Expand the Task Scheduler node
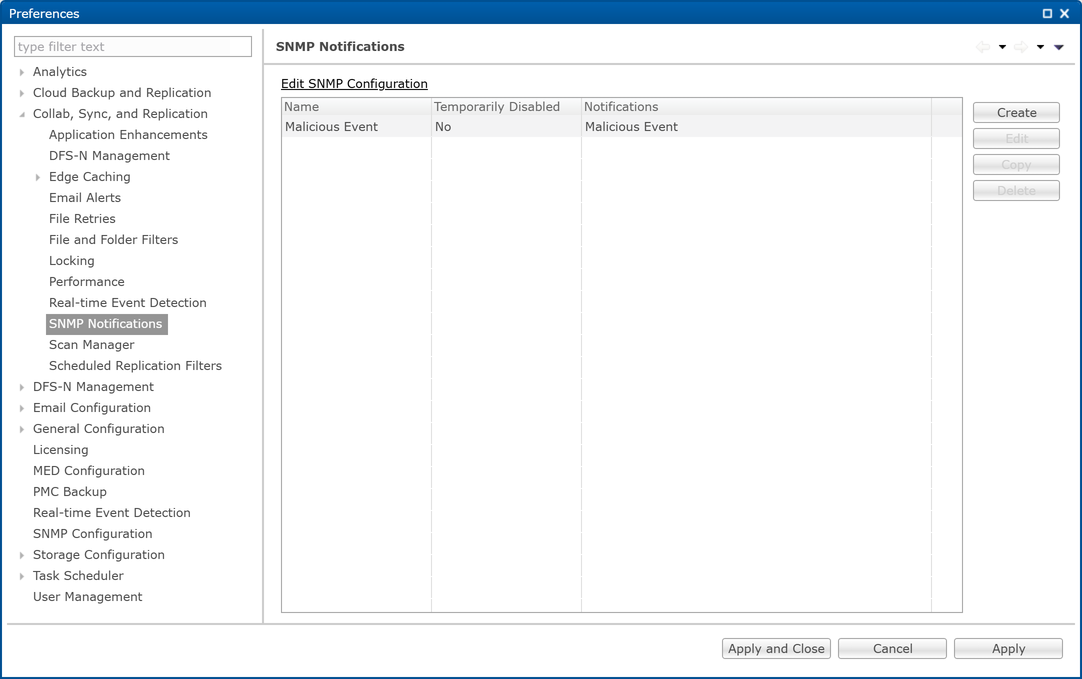 coord(22,576)
